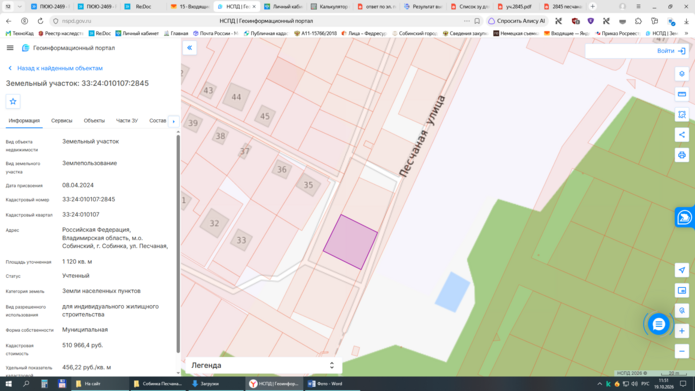Viewport: 695px width, 391px height.
Task: Open the Почта России bookmark
Action: pyautogui.click(x=216, y=33)
